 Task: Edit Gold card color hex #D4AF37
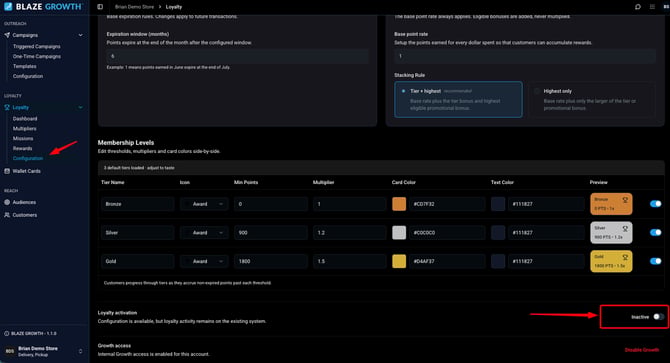447,261
